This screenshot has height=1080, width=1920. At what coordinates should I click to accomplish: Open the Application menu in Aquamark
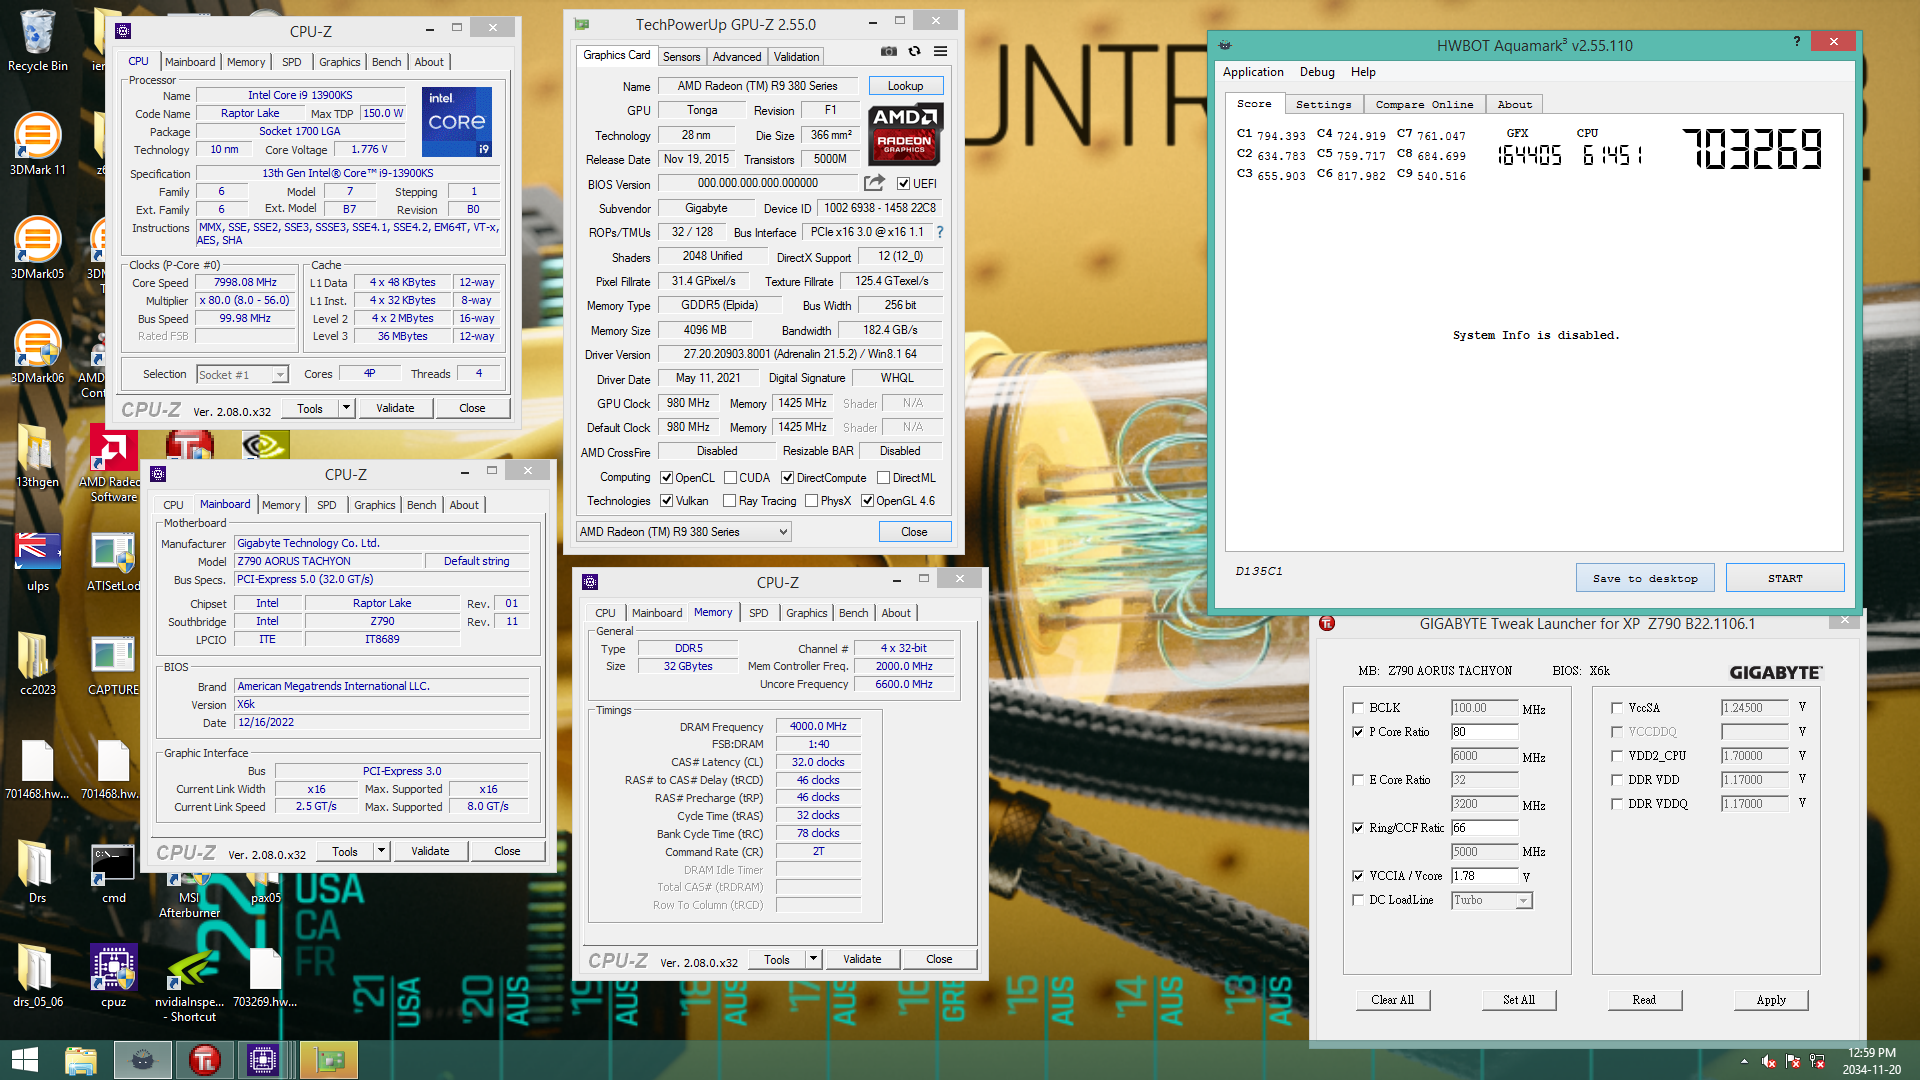point(1253,72)
